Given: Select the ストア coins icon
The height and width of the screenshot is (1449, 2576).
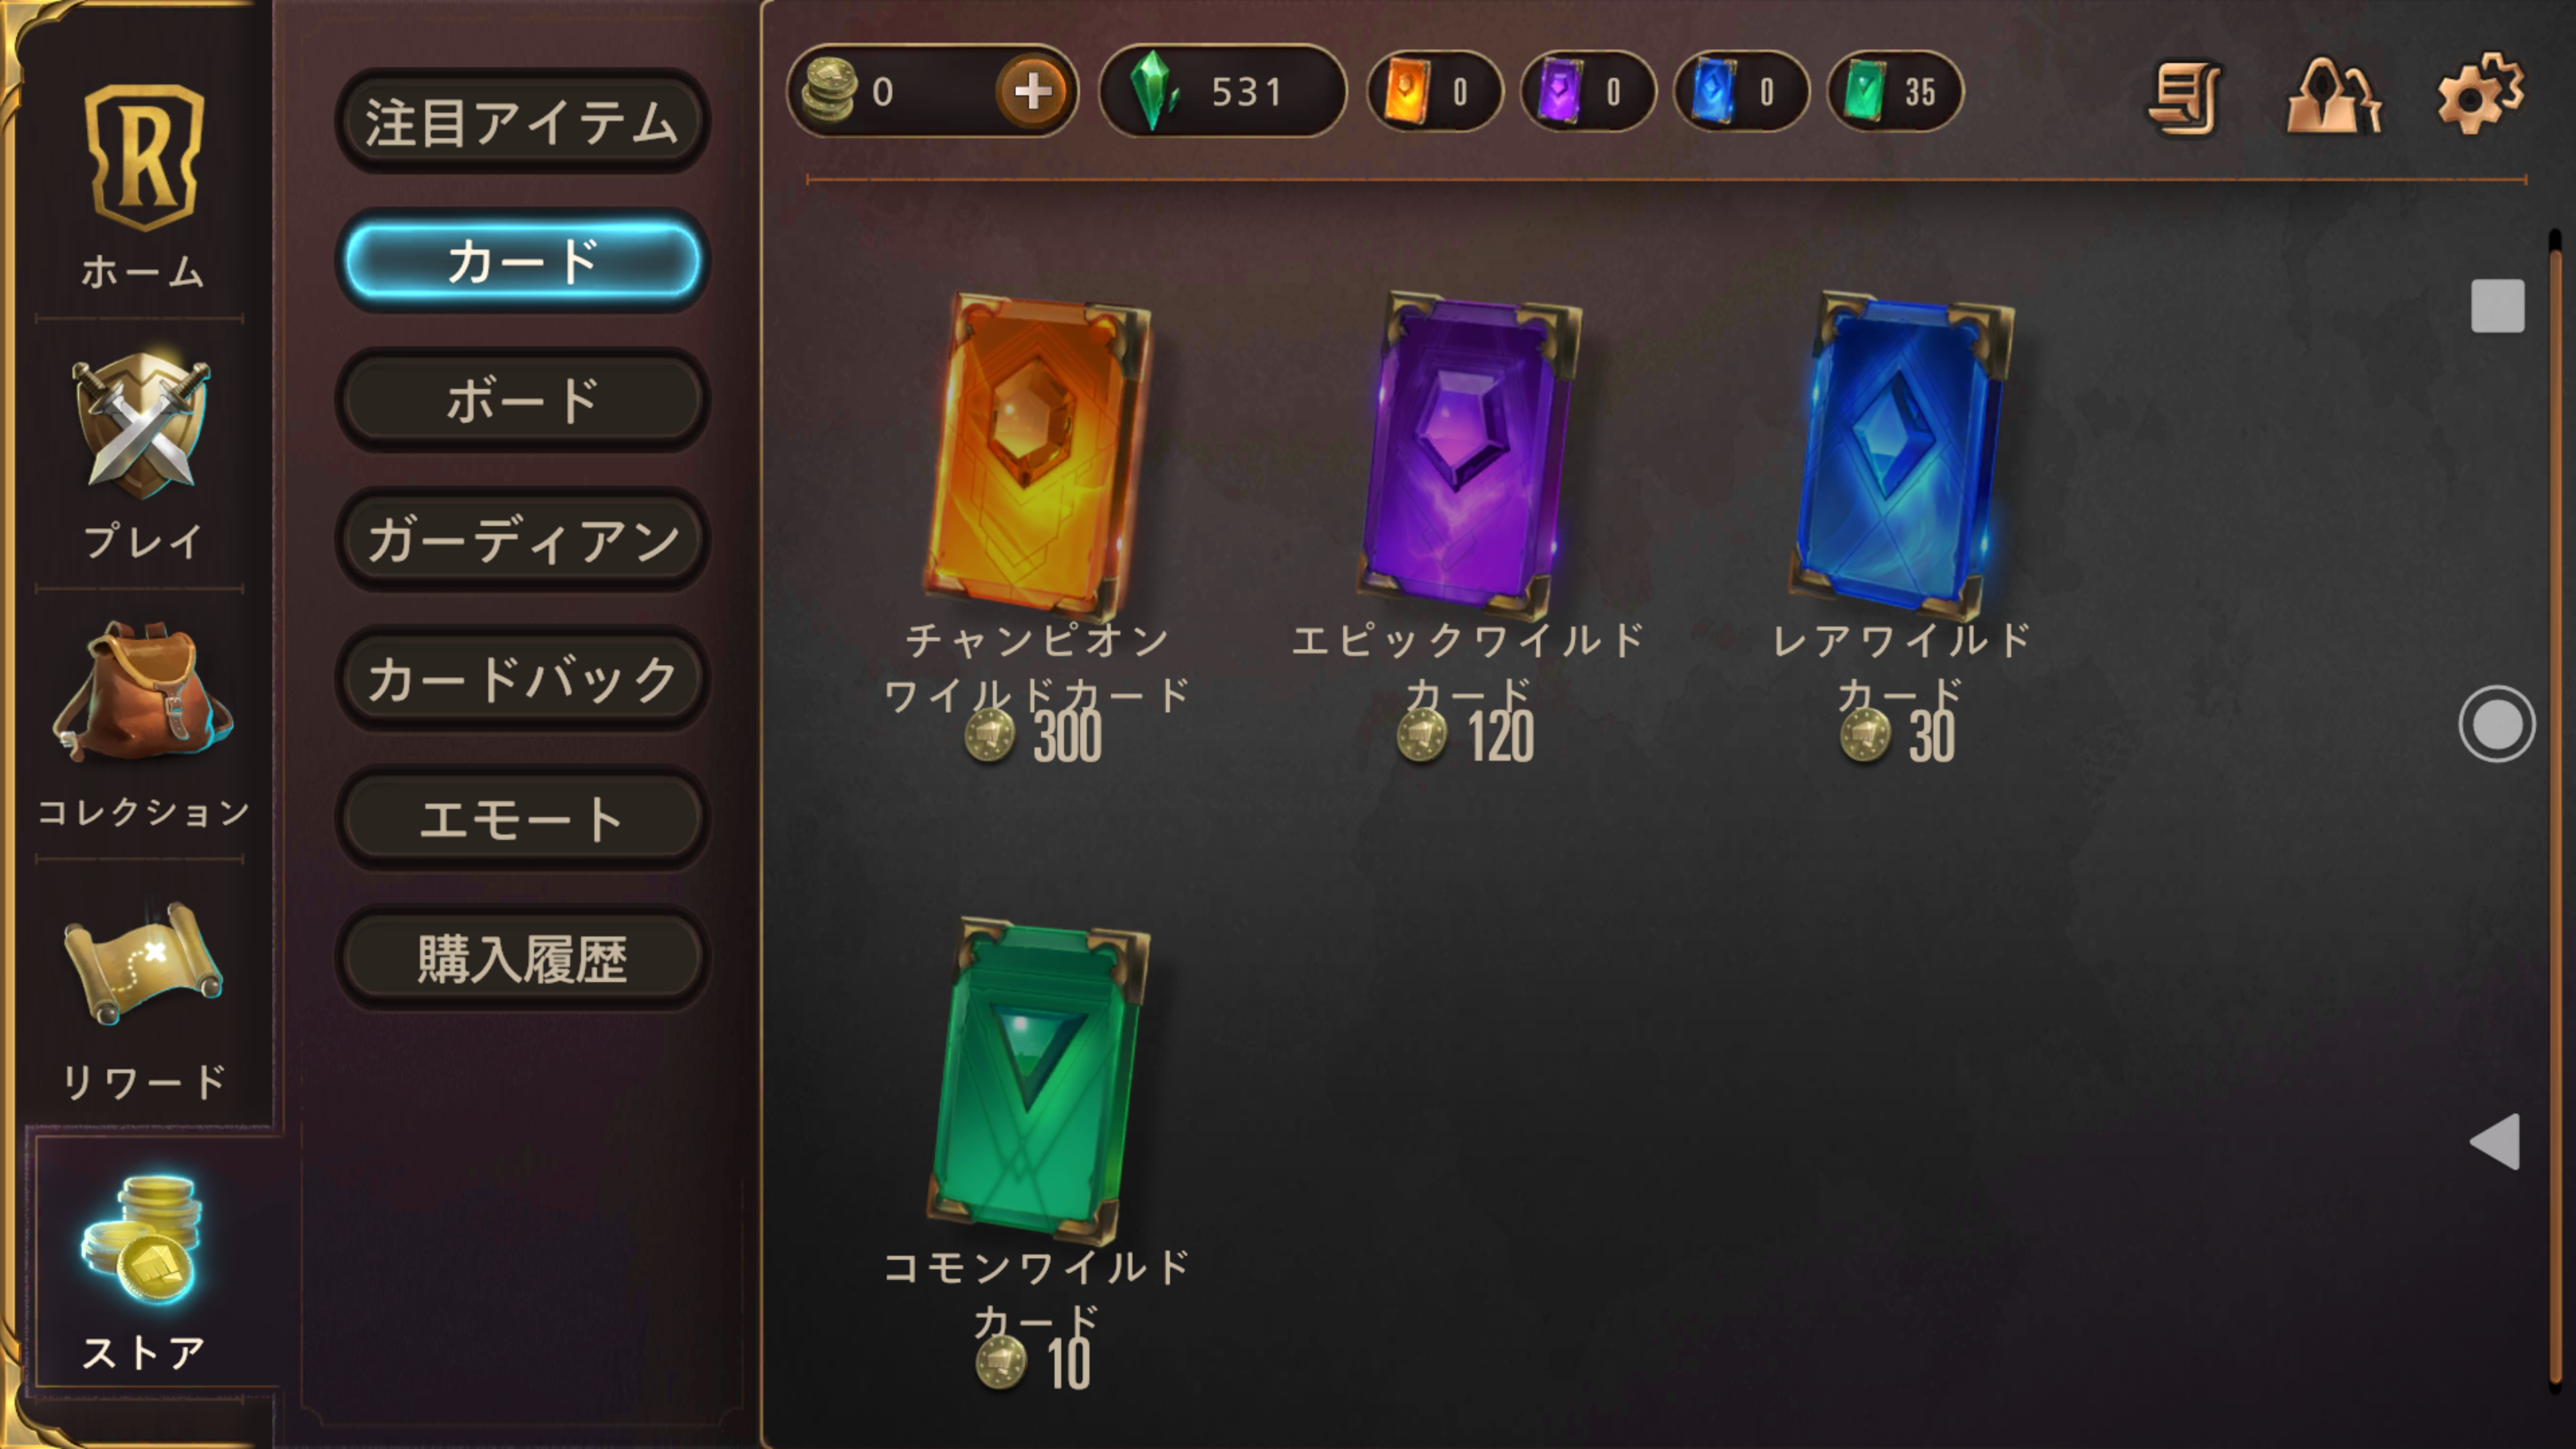Looking at the screenshot, I should click(x=141, y=1240).
